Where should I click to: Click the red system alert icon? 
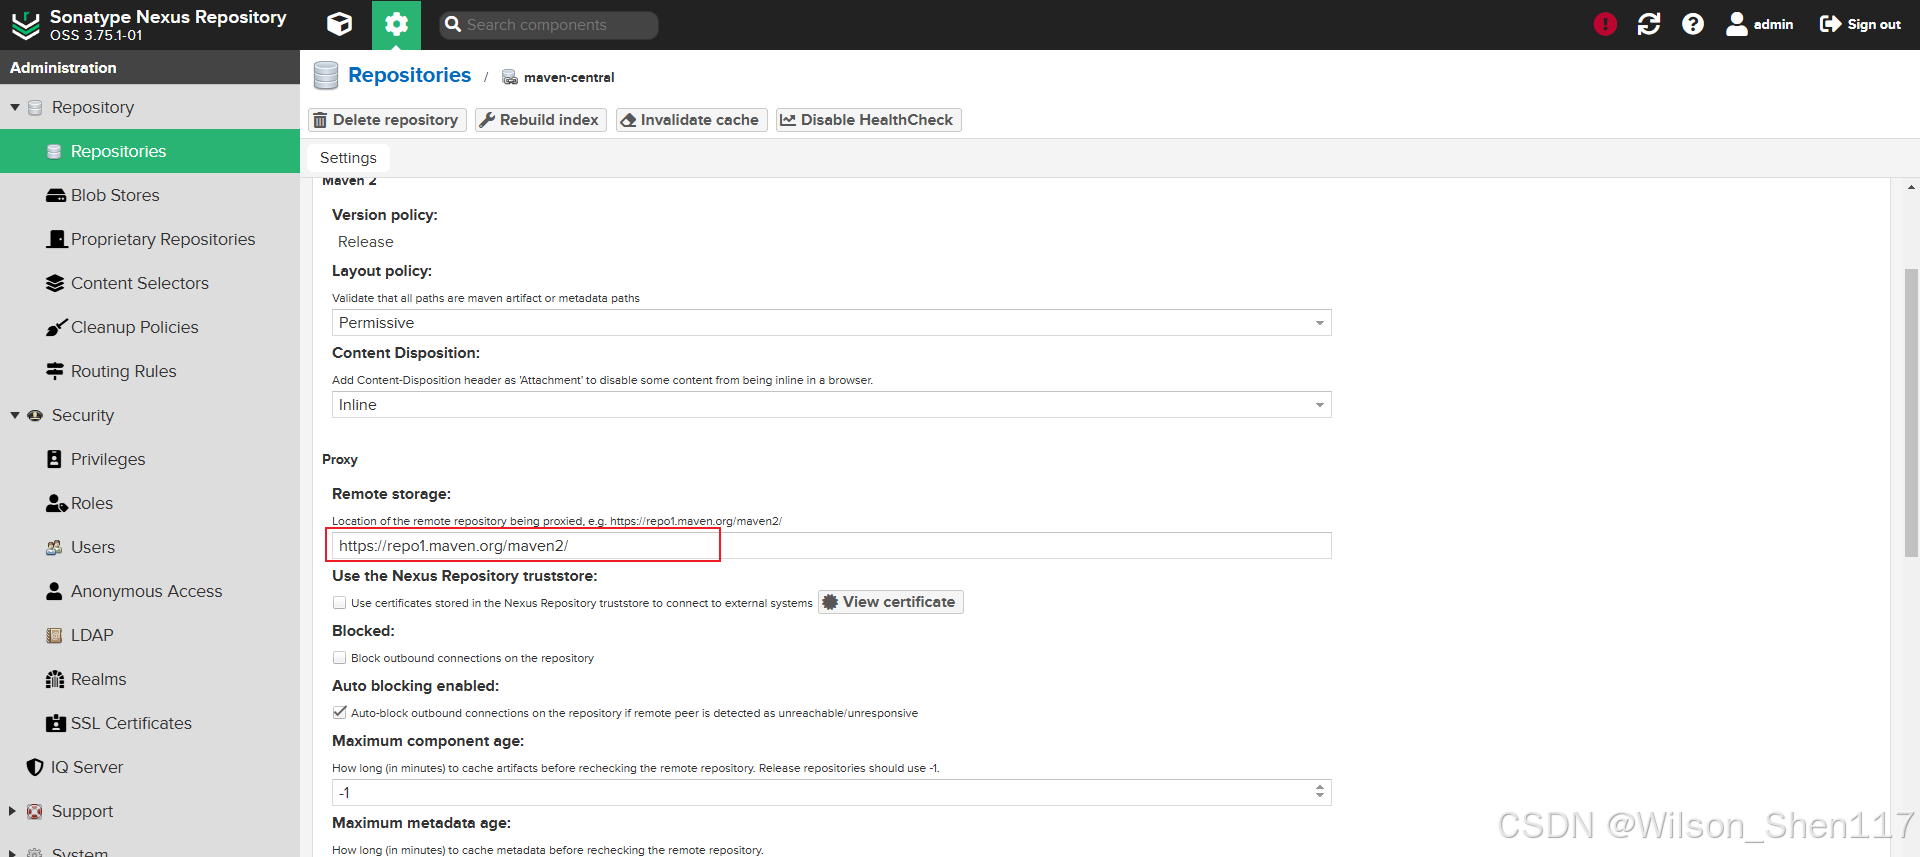click(1605, 24)
